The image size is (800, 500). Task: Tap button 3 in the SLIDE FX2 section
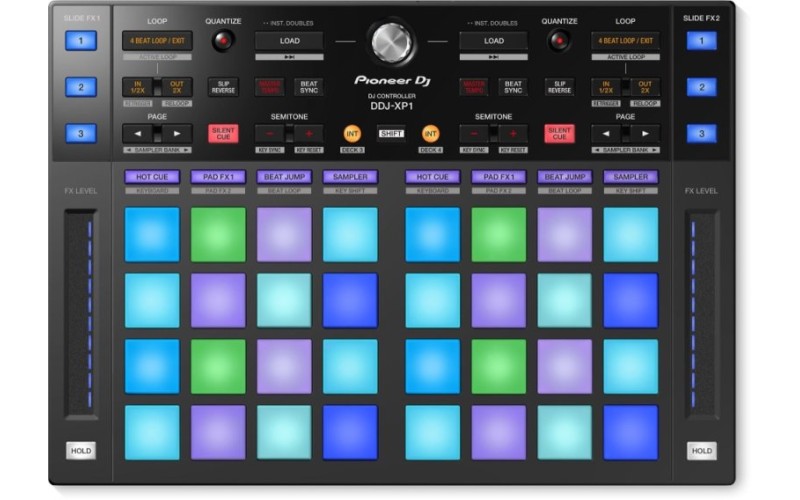pos(702,134)
